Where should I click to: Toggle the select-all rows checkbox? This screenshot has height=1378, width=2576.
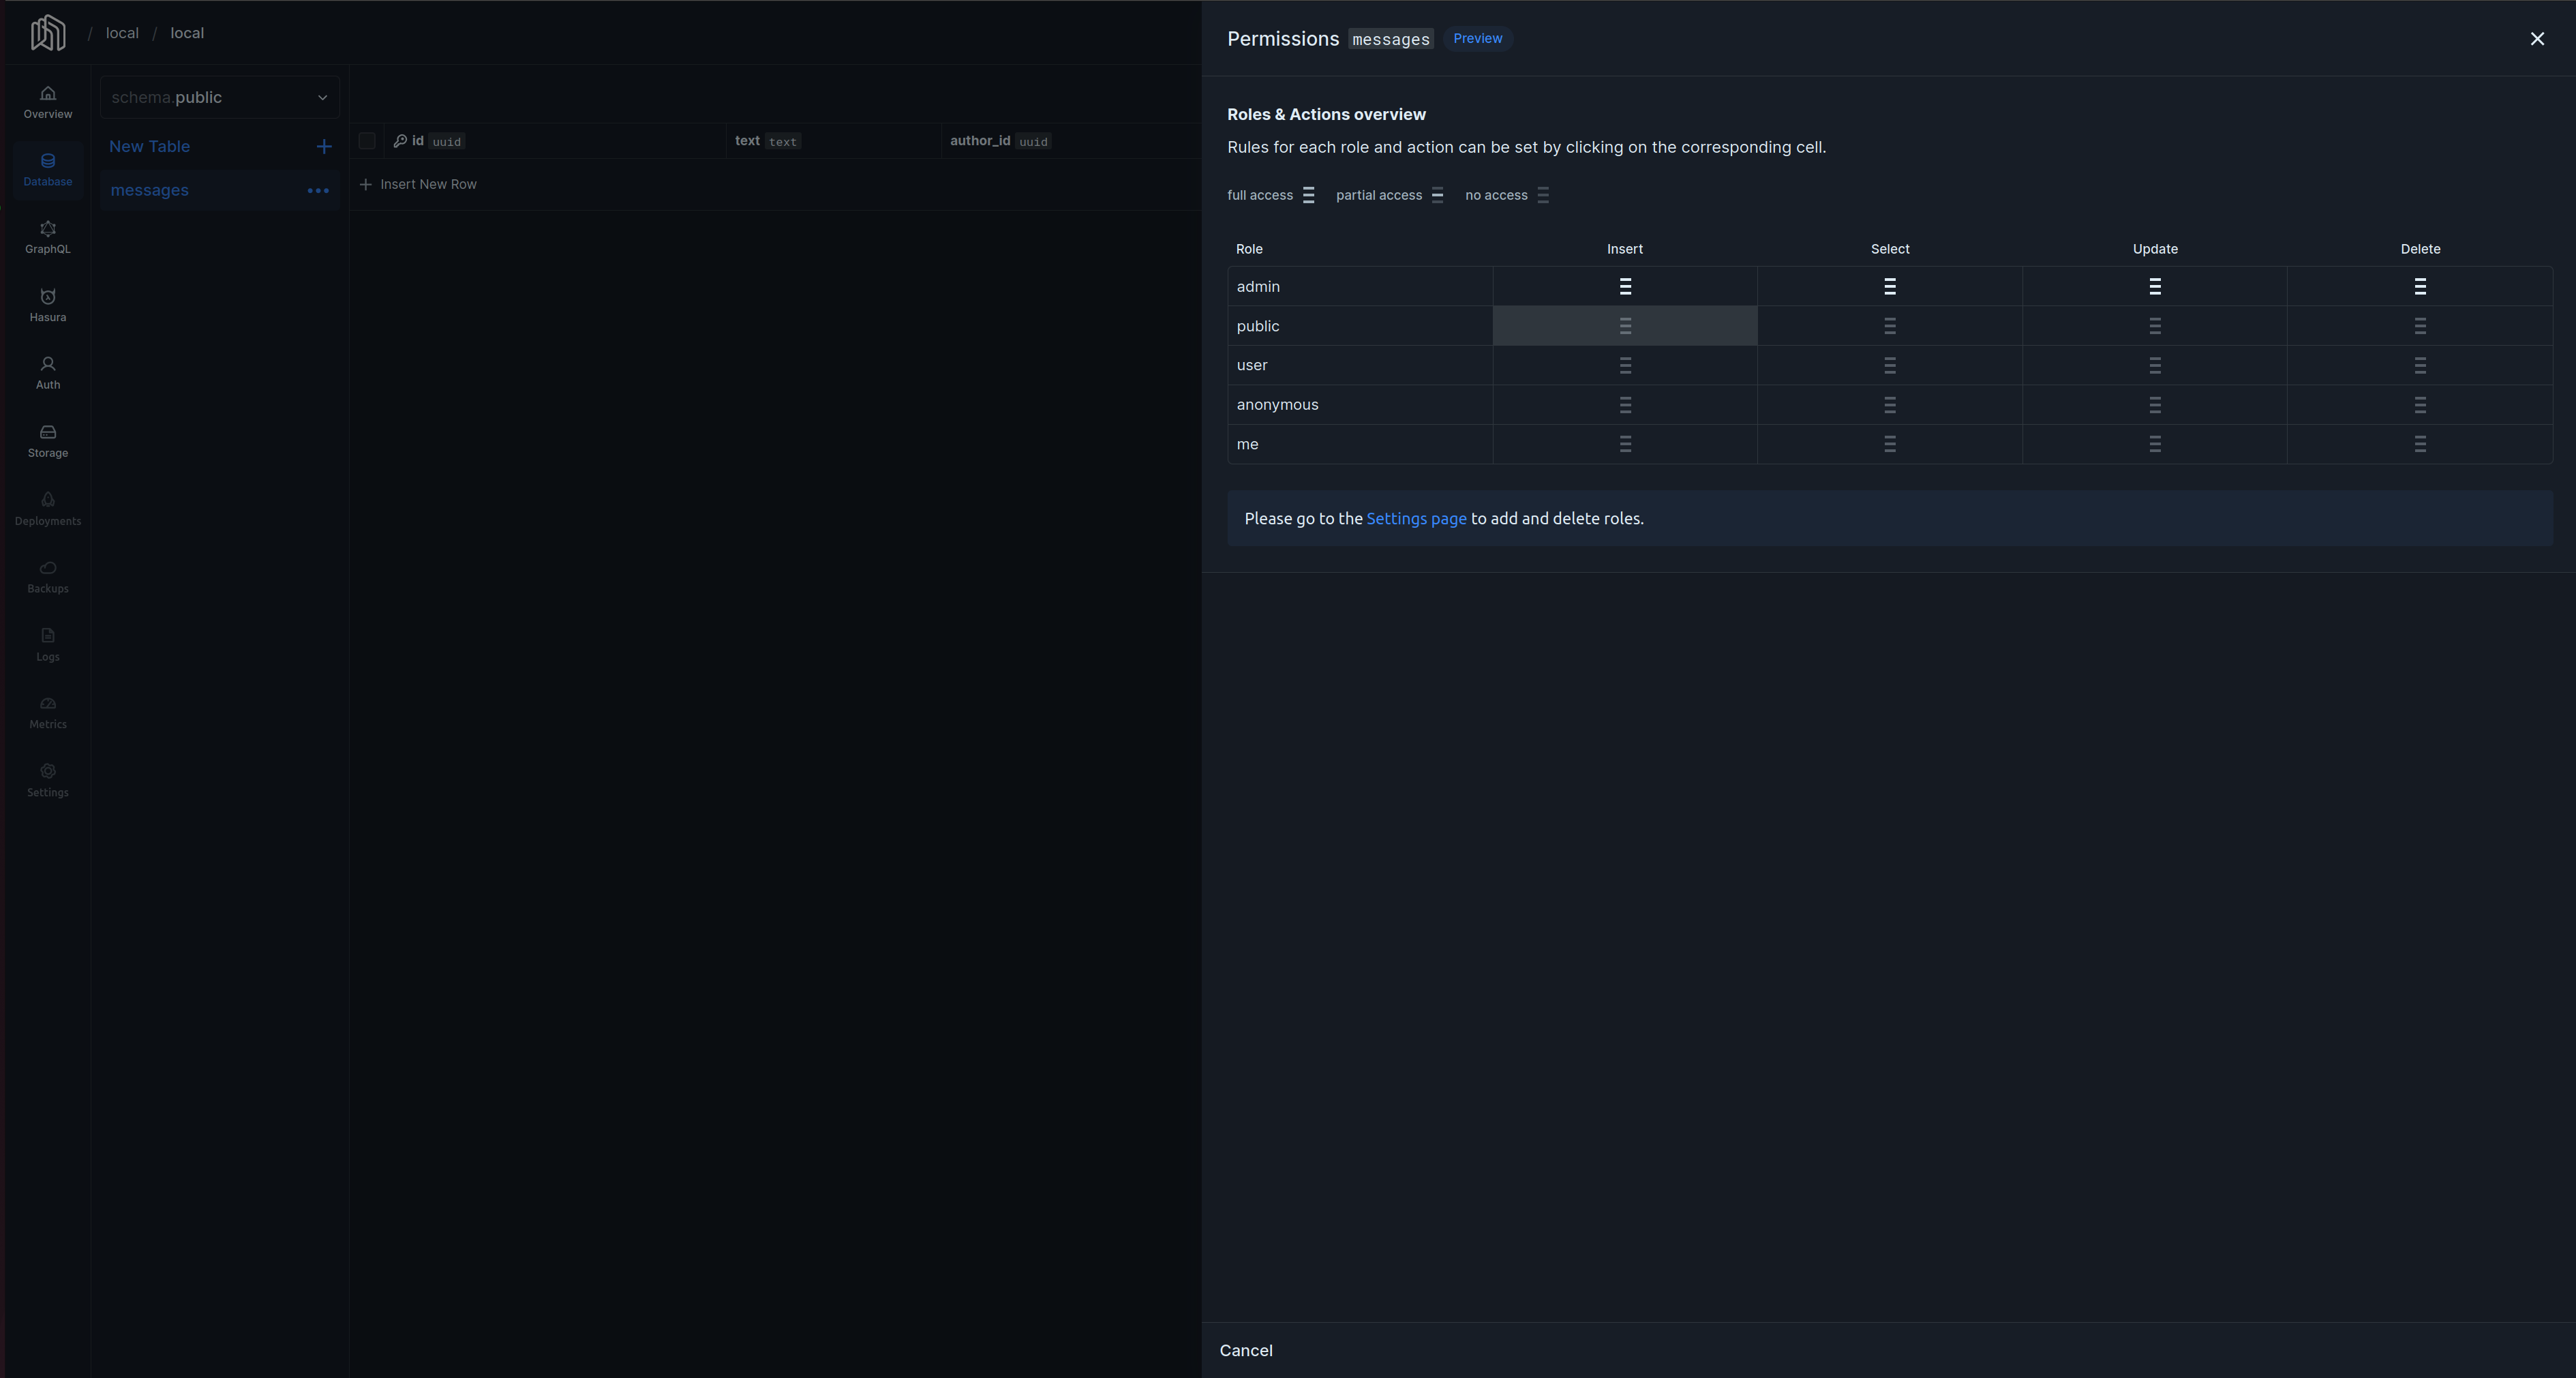(367, 141)
